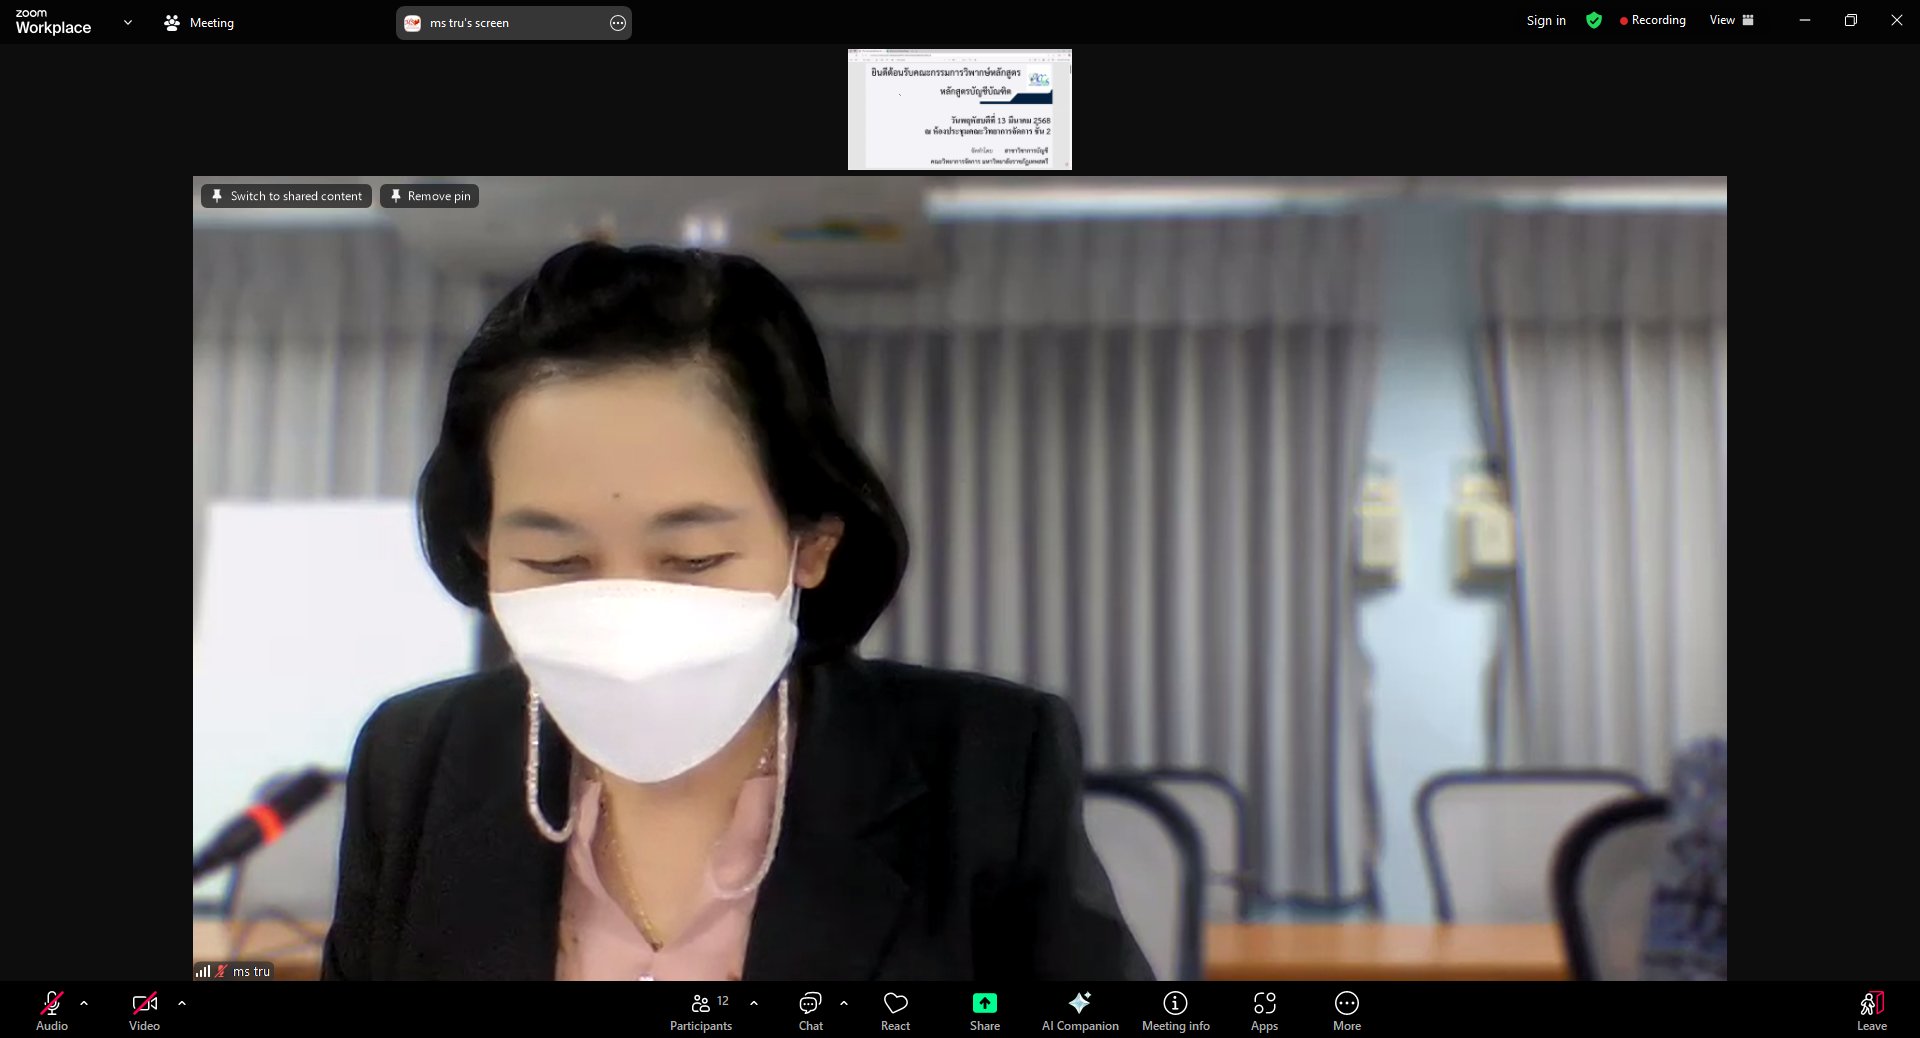Click the green Share screen icon
The image size is (1920, 1038).
(x=984, y=1003)
